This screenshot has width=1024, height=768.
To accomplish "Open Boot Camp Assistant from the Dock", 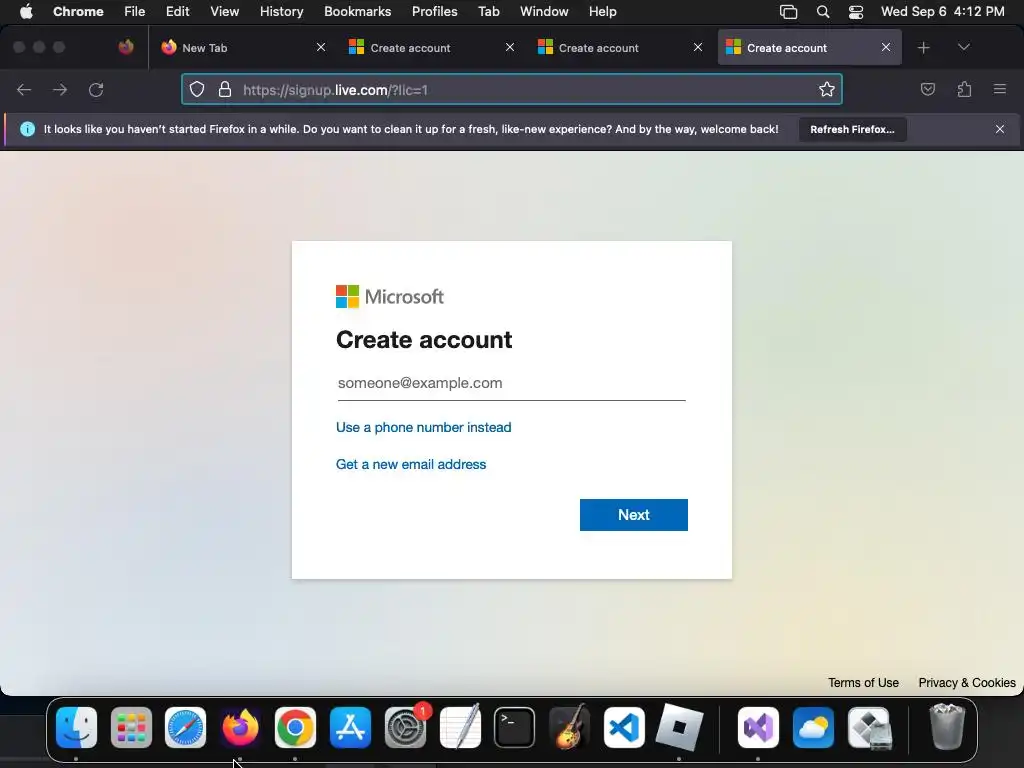I will 869,727.
